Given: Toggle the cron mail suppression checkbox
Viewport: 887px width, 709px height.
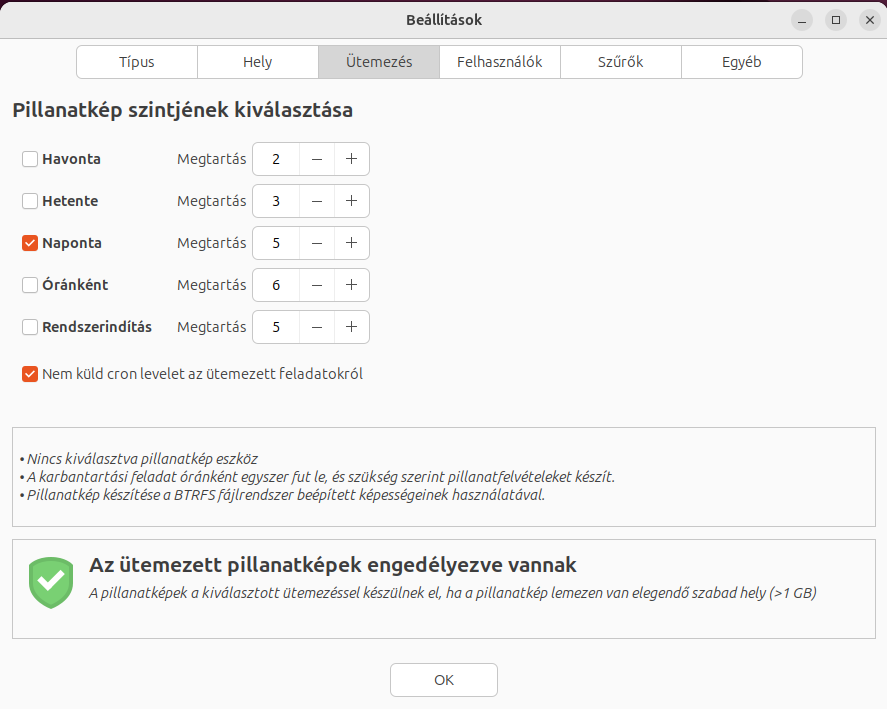Looking at the screenshot, I should (30, 375).
